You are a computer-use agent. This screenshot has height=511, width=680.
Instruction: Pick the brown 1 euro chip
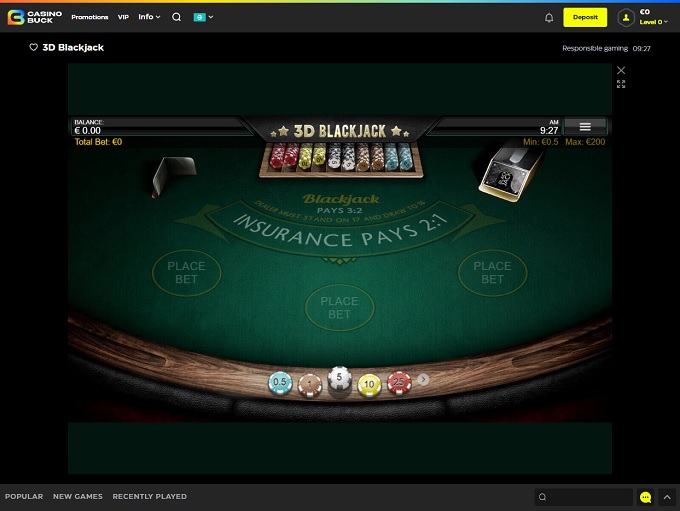point(310,384)
